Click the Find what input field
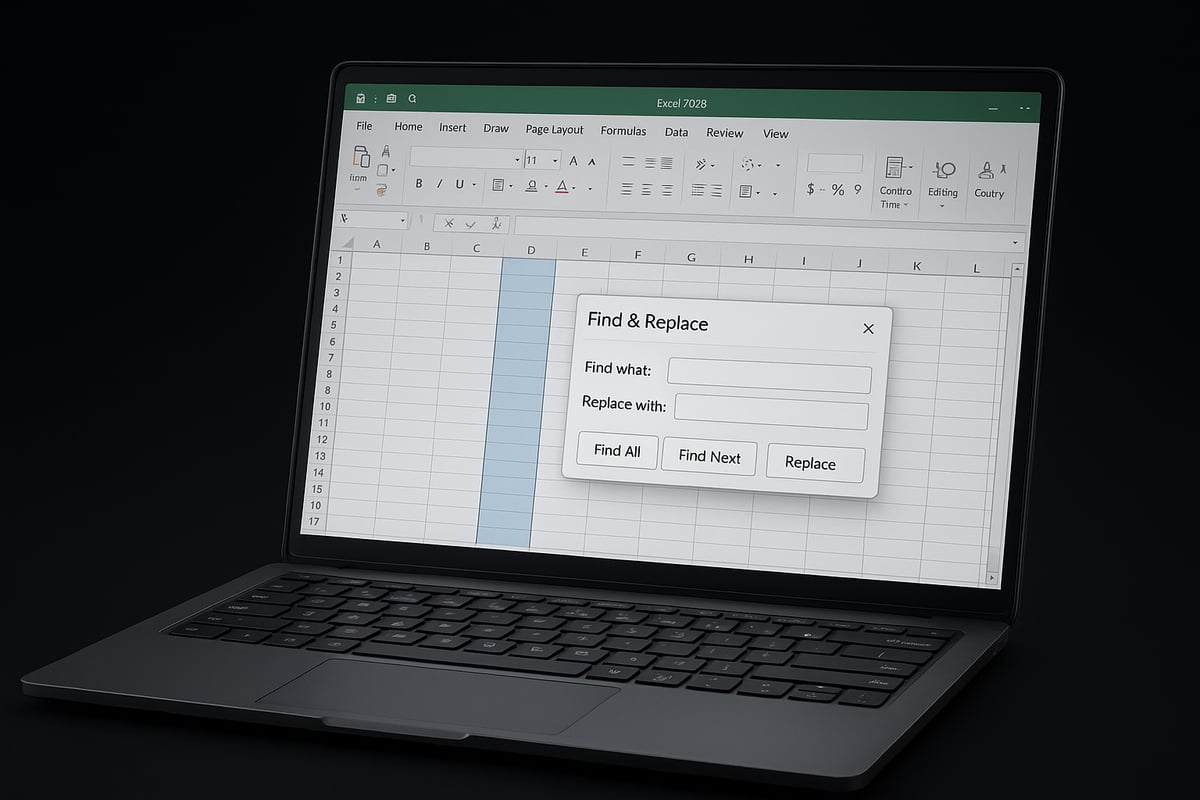1200x800 pixels. tap(769, 376)
